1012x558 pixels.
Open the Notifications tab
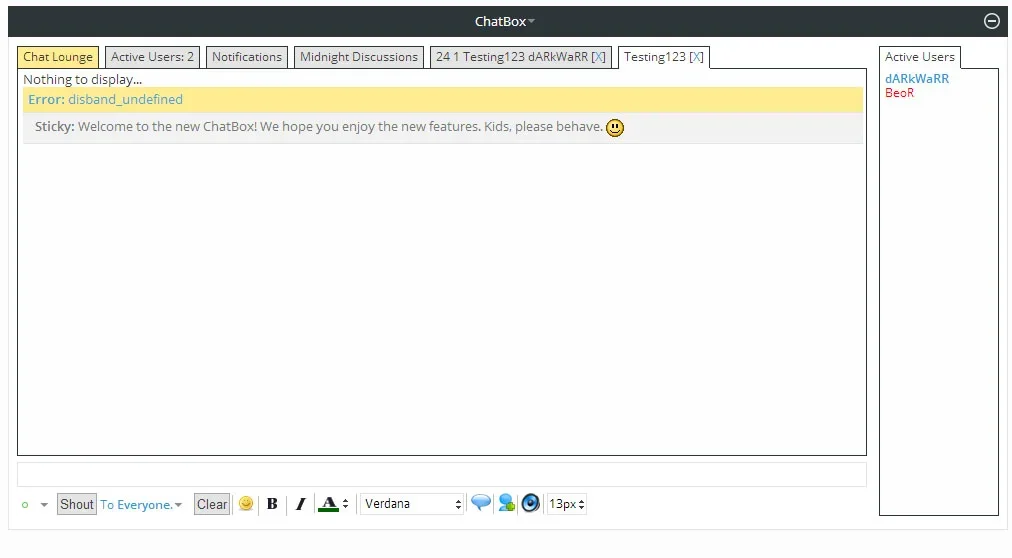247,57
